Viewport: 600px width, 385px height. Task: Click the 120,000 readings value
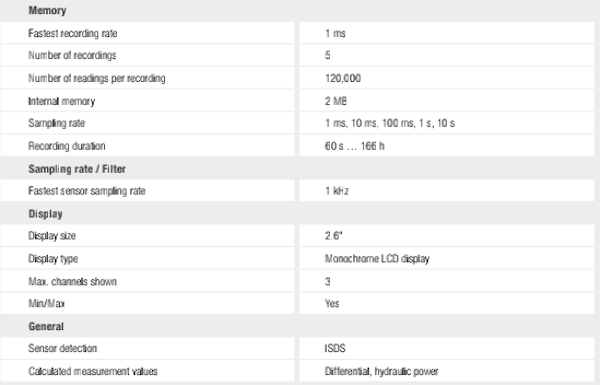click(343, 78)
